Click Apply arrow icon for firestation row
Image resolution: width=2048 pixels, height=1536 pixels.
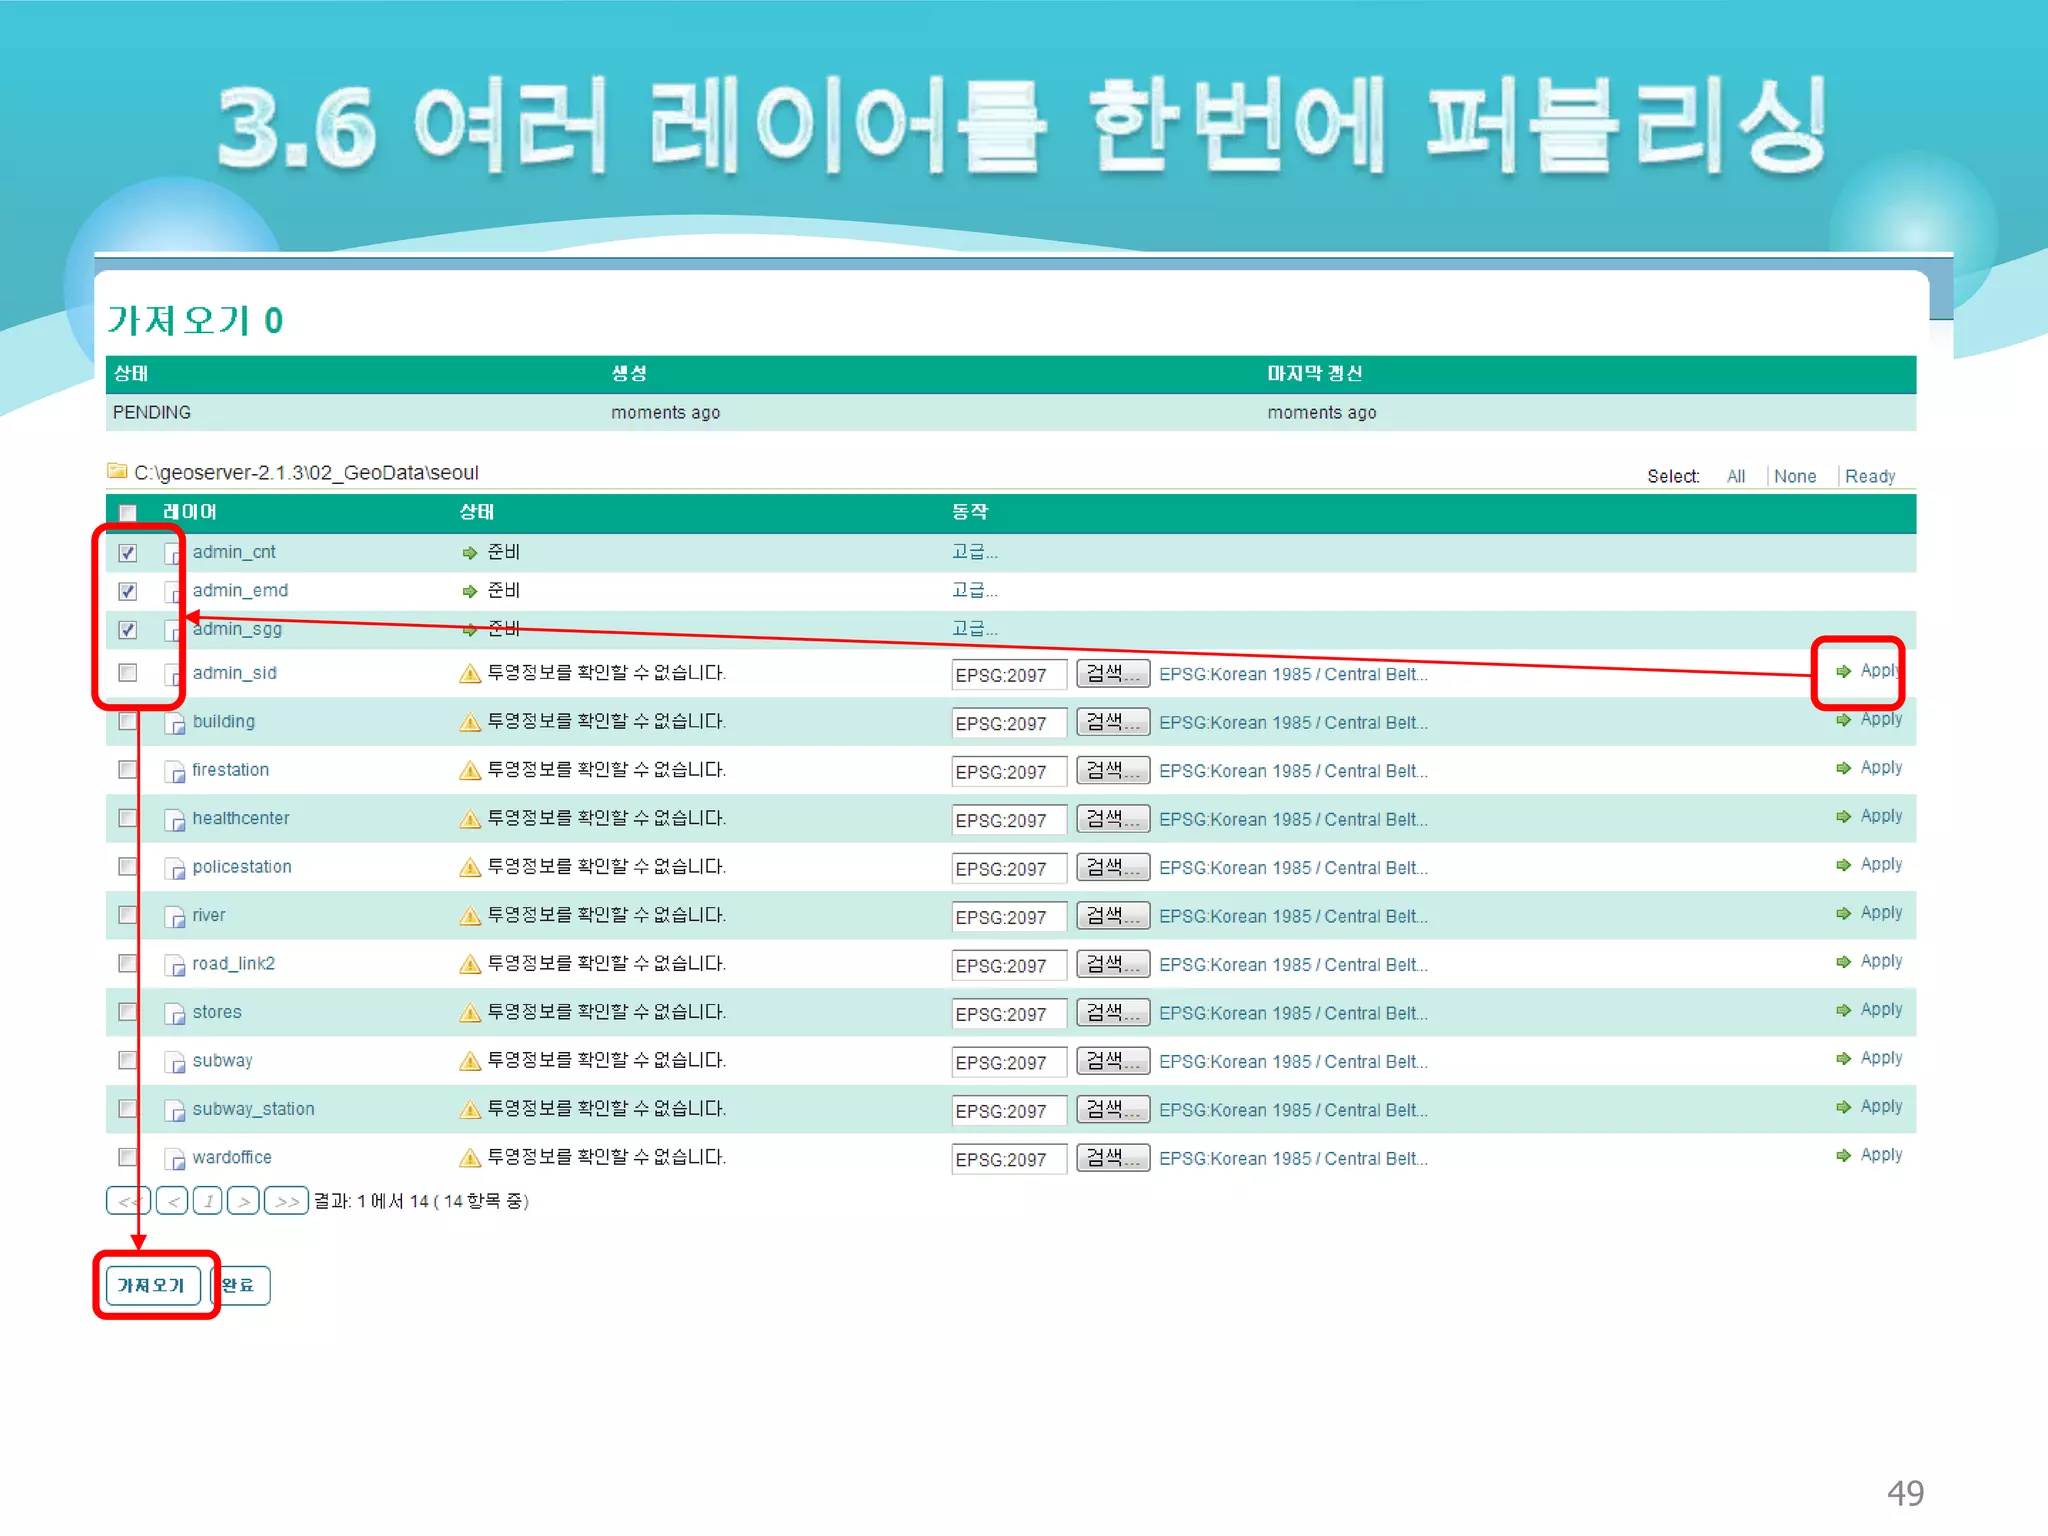point(1844,768)
